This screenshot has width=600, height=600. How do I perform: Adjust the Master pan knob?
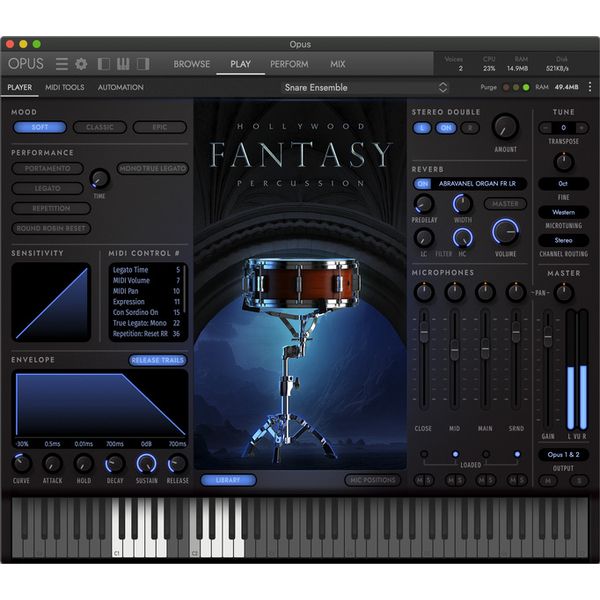[x=564, y=292]
